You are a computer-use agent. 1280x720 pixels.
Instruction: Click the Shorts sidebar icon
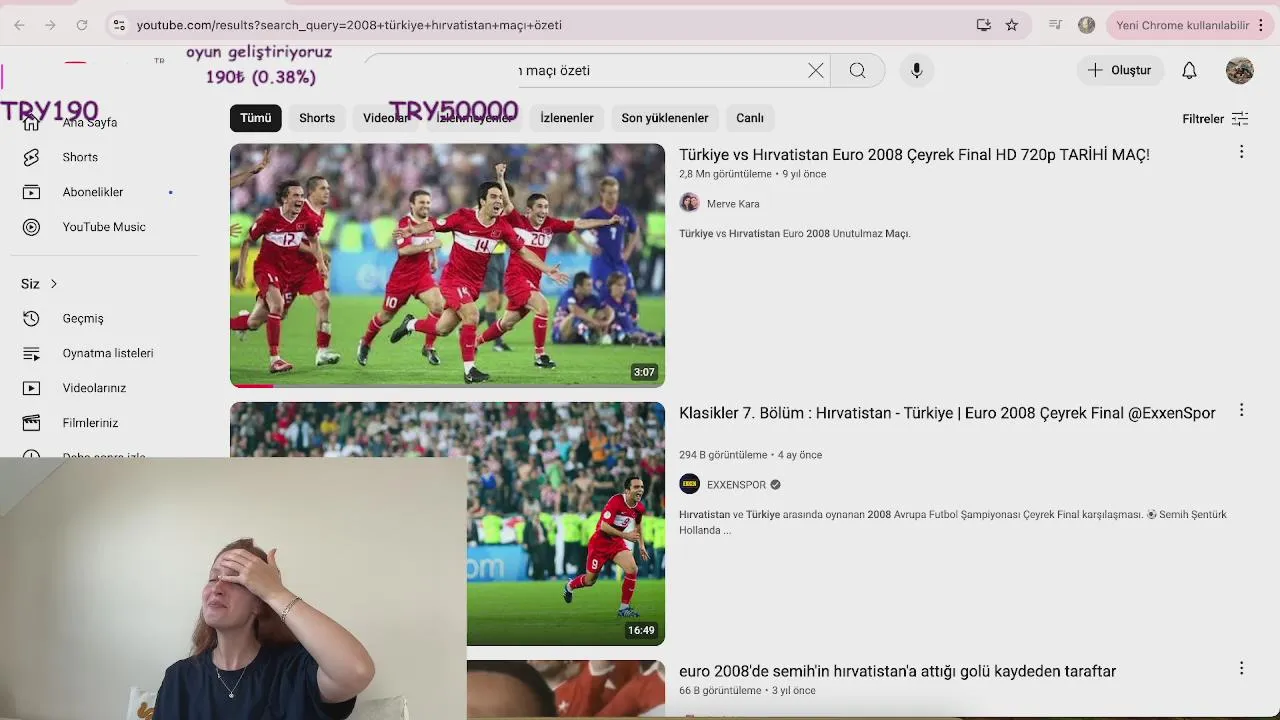tap(31, 157)
